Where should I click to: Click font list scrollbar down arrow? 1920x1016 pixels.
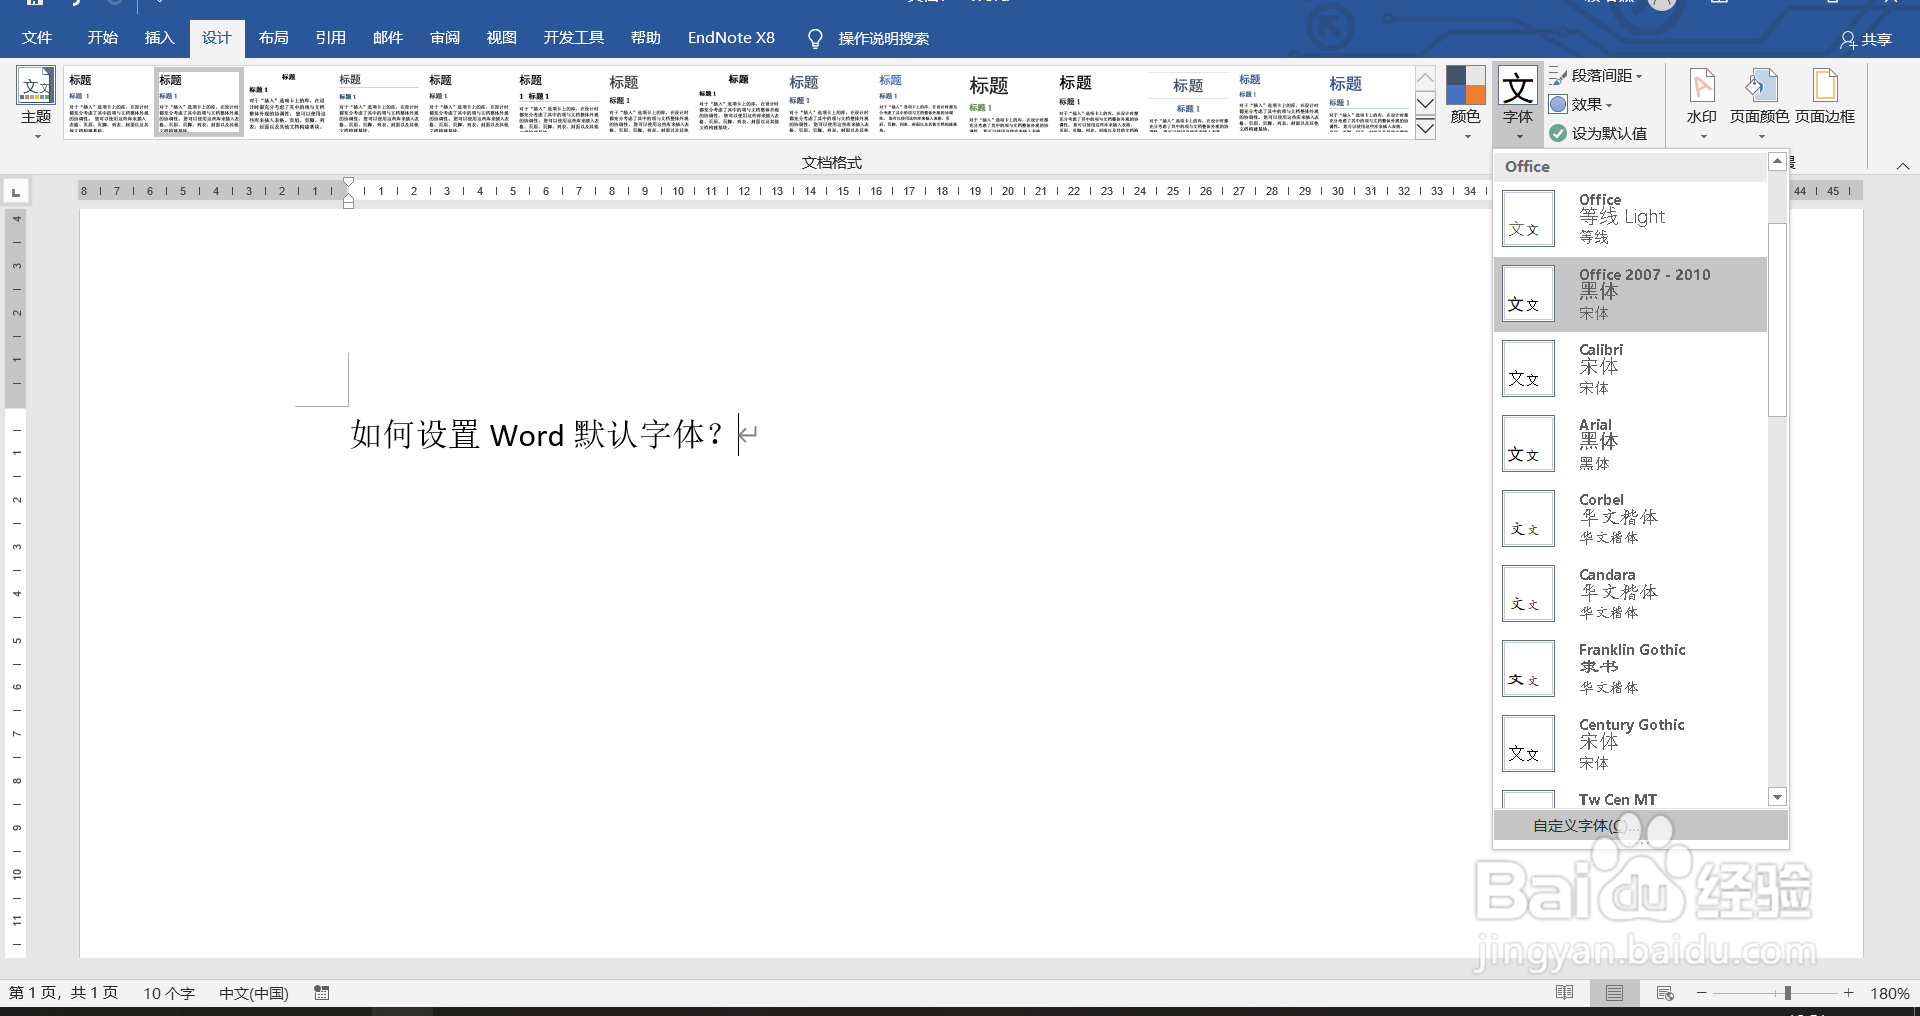1777,797
